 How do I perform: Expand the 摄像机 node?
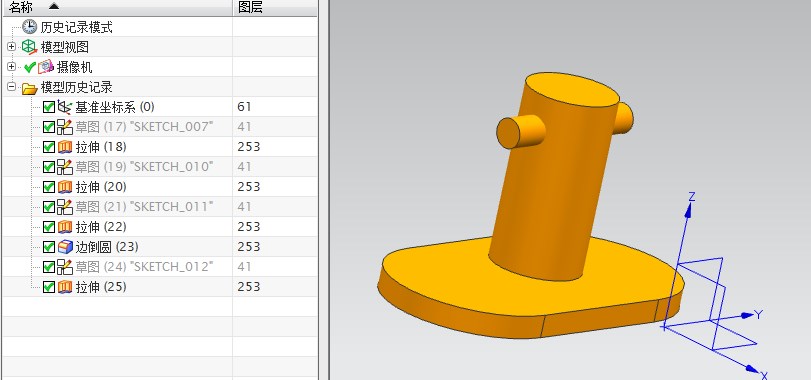coord(11,67)
